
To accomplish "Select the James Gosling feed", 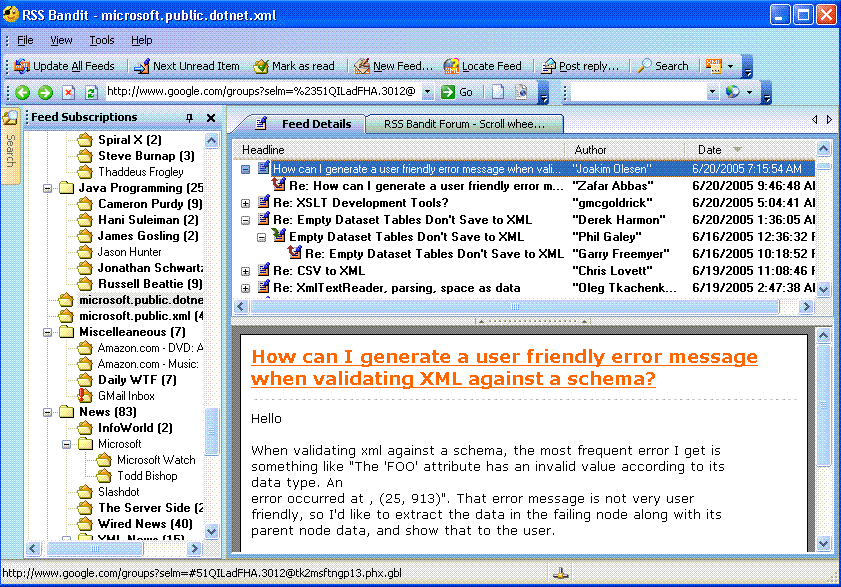I will 148,236.
